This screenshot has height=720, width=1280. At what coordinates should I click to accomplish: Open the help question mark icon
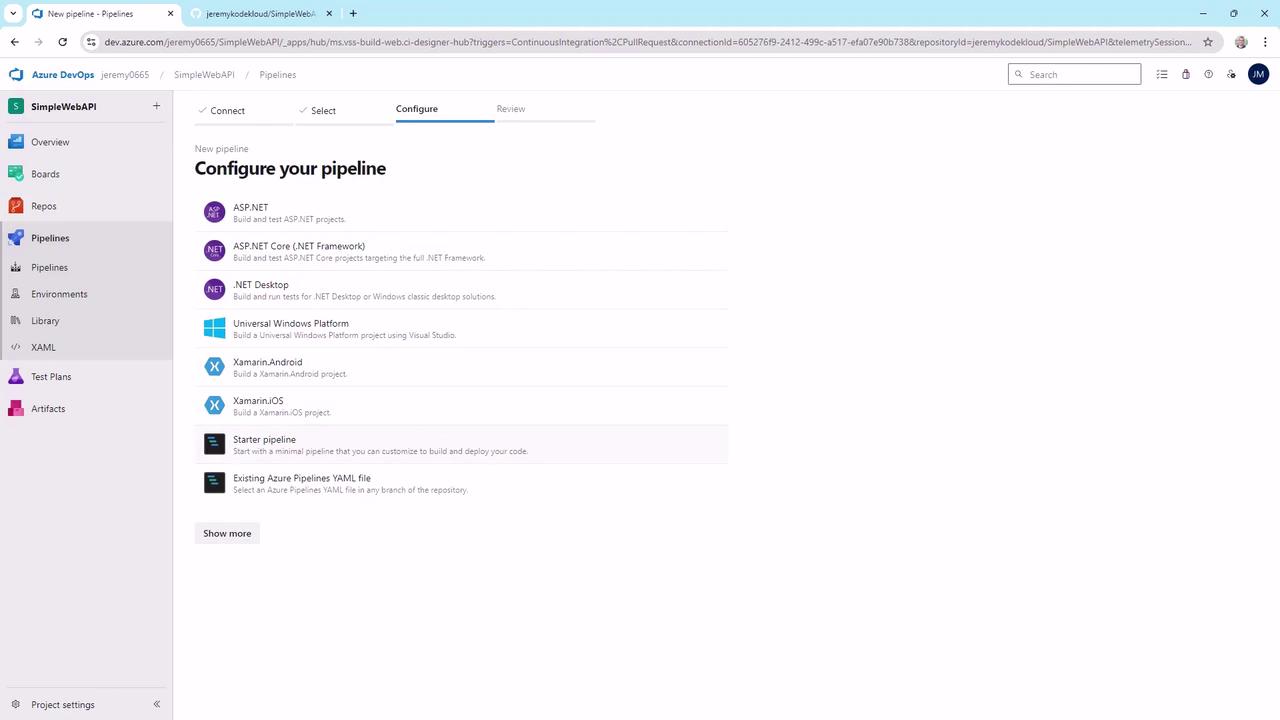[1208, 74]
